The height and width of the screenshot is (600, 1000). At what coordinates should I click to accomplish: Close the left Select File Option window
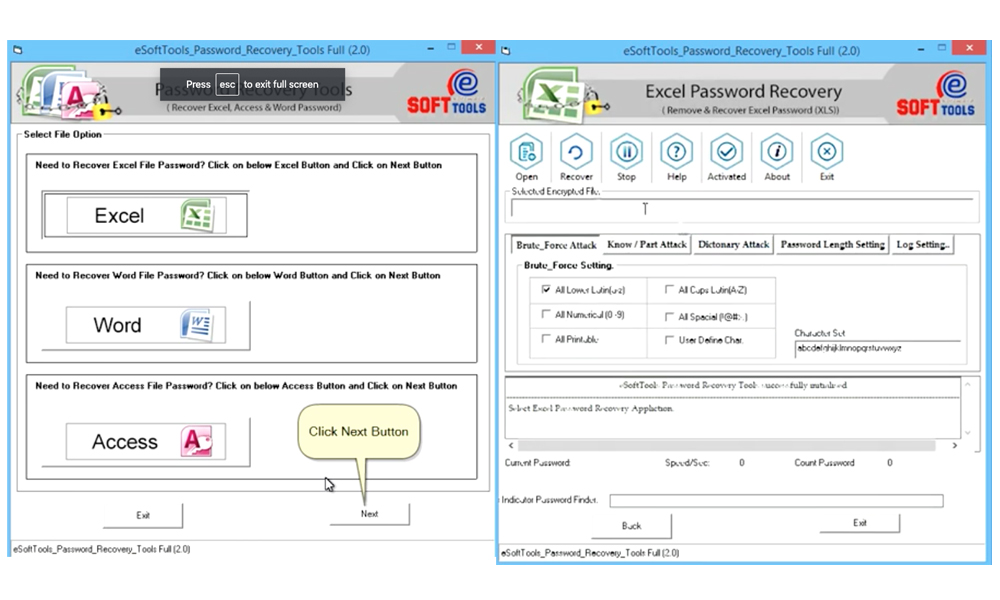(478, 47)
